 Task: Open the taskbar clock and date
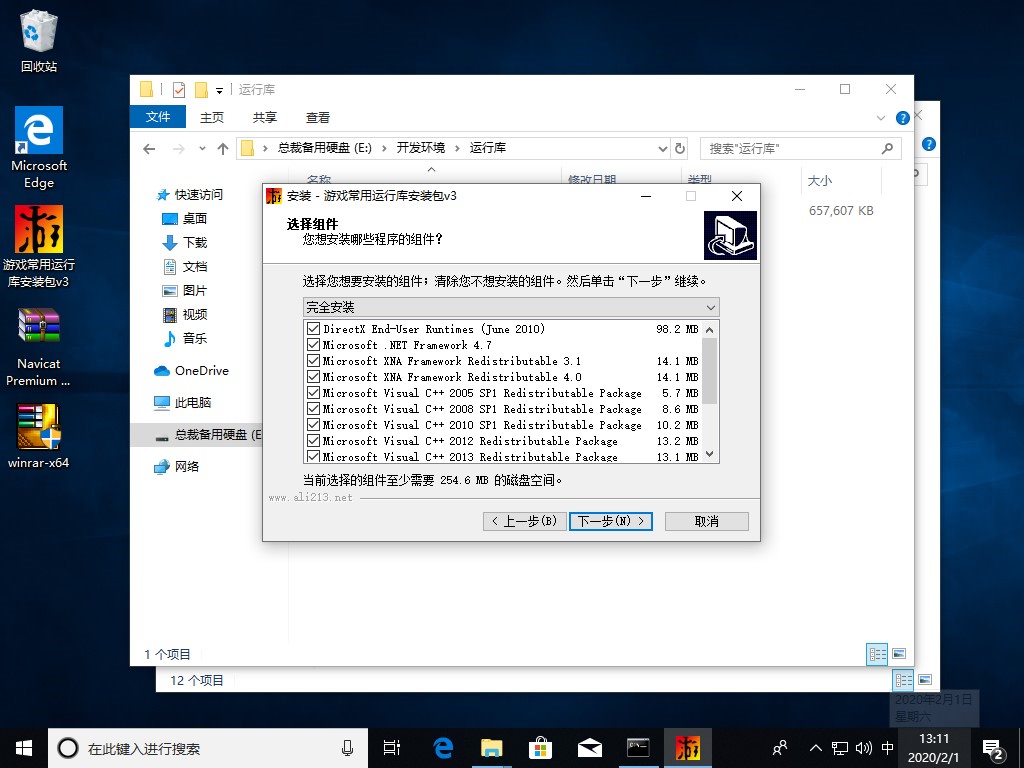[934, 748]
